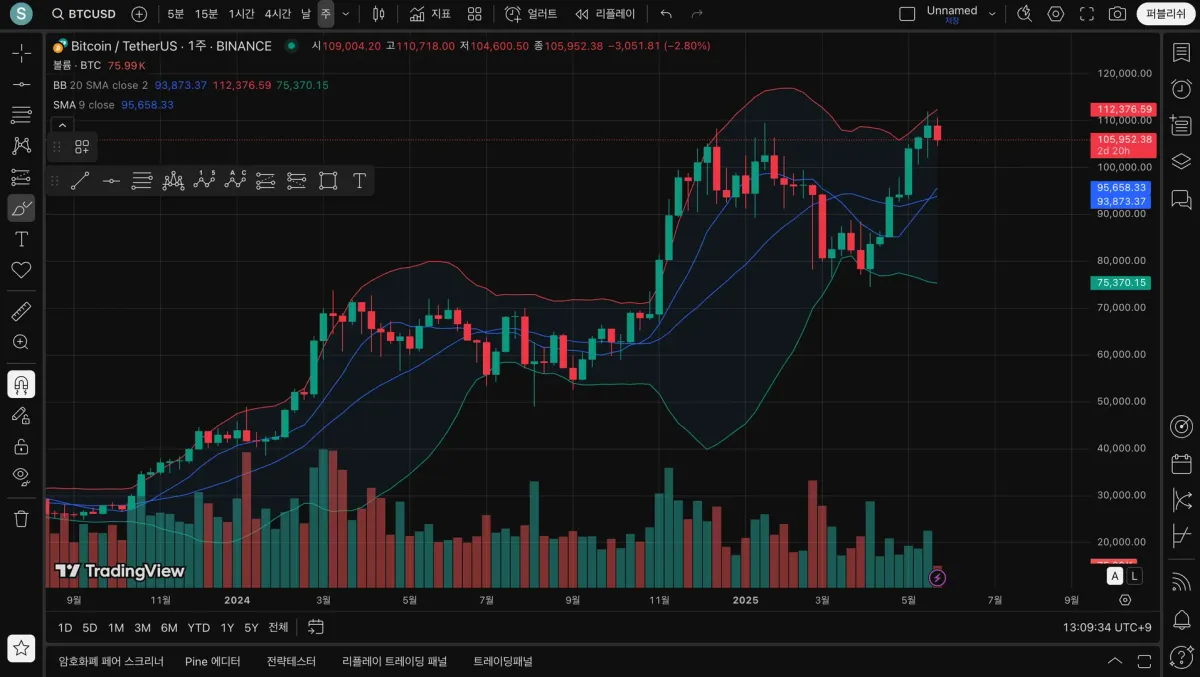
Task: Expand the timeframe interval dropdown chevron
Action: pos(346,14)
